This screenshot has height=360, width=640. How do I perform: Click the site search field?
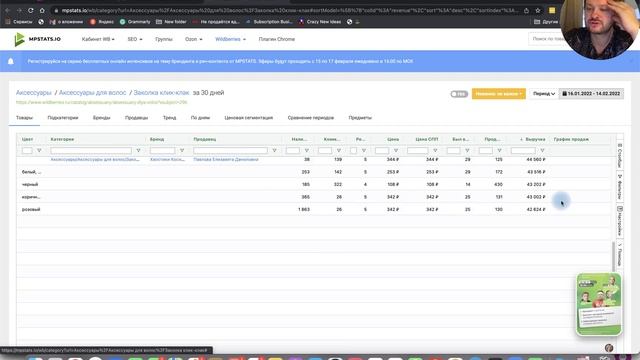pyautogui.click(x=547, y=39)
